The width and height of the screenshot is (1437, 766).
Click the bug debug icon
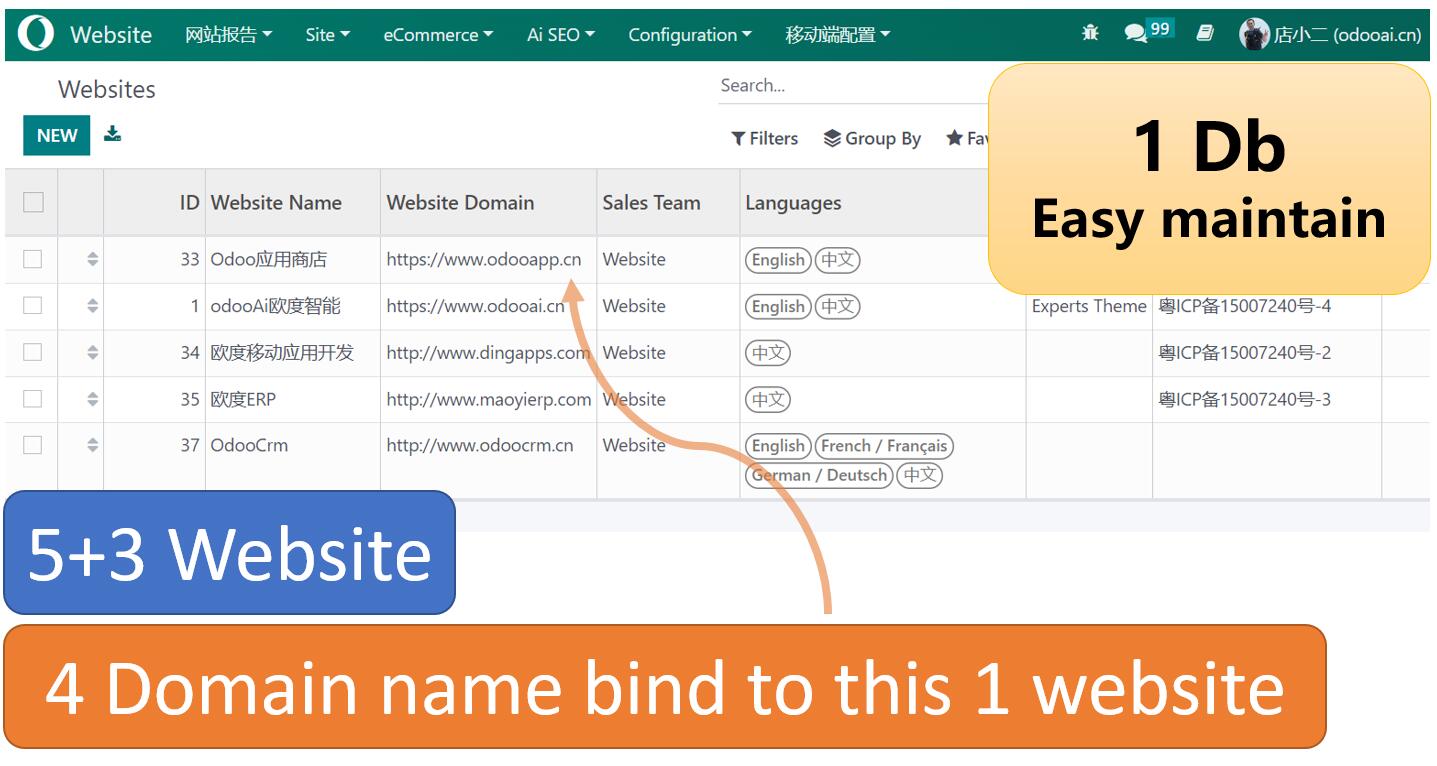pos(1090,33)
